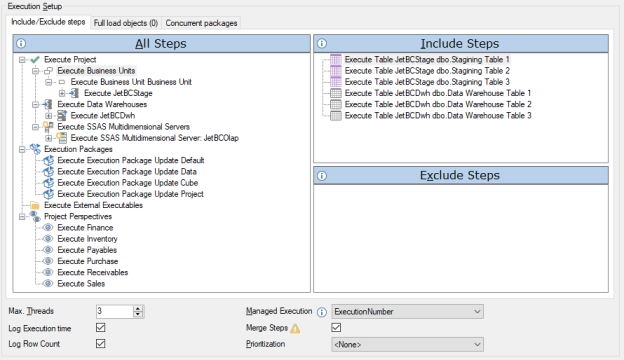Toggle the Log Execution time checkbox

pos(101,328)
